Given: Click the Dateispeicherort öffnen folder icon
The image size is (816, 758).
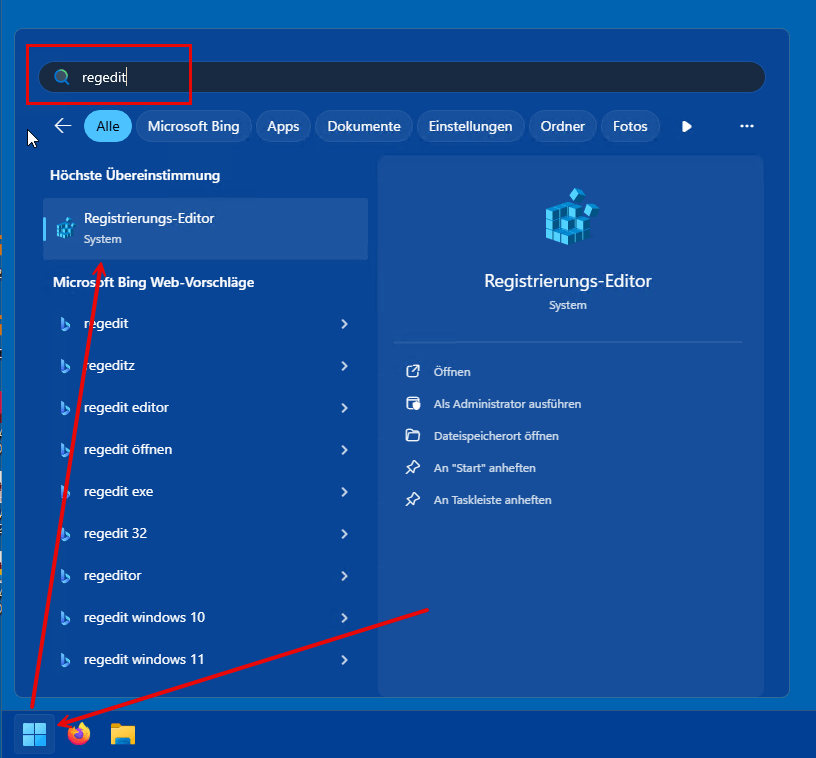Looking at the screenshot, I should click(x=413, y=435).
